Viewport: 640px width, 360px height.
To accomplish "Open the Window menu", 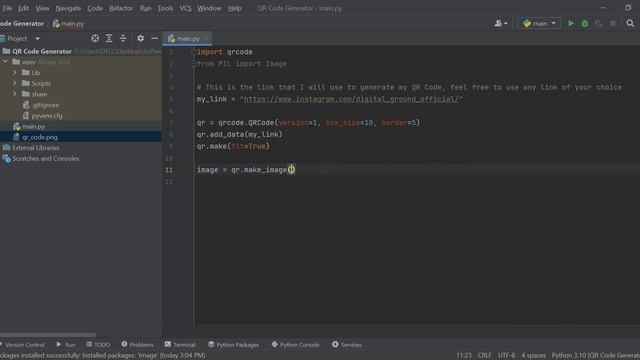I will tap(209, 8).
